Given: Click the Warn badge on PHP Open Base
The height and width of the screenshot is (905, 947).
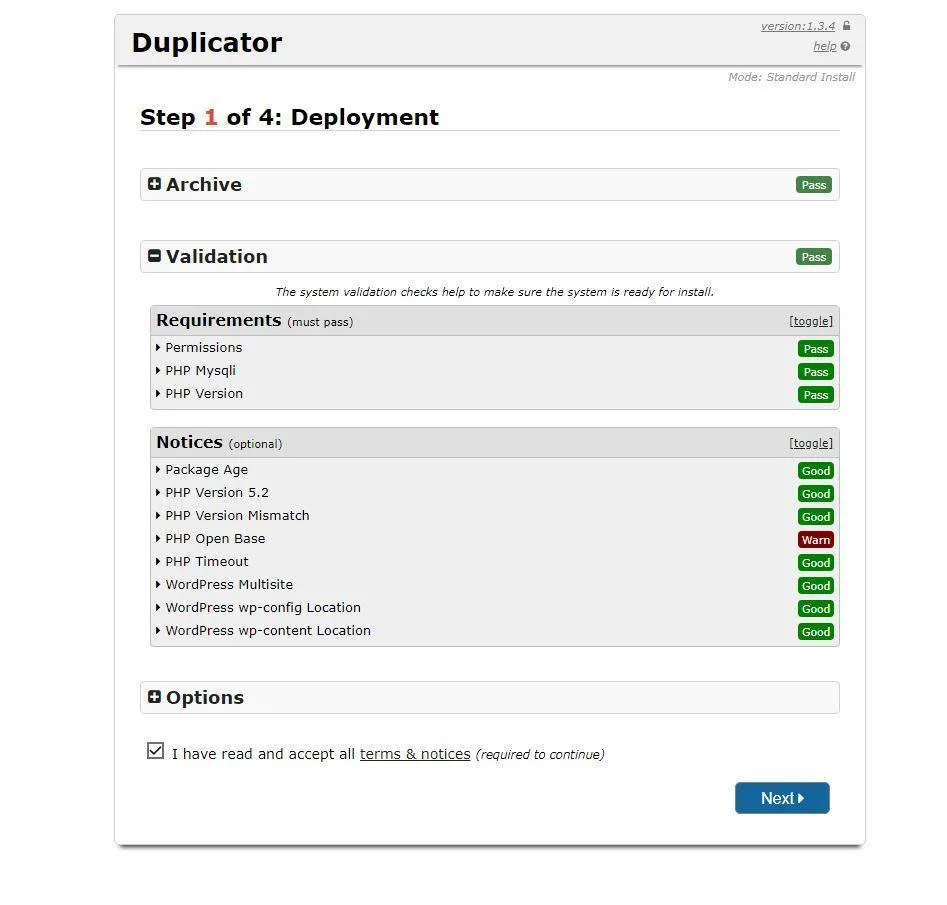Looking at the screenshot, I should (816, 539).
